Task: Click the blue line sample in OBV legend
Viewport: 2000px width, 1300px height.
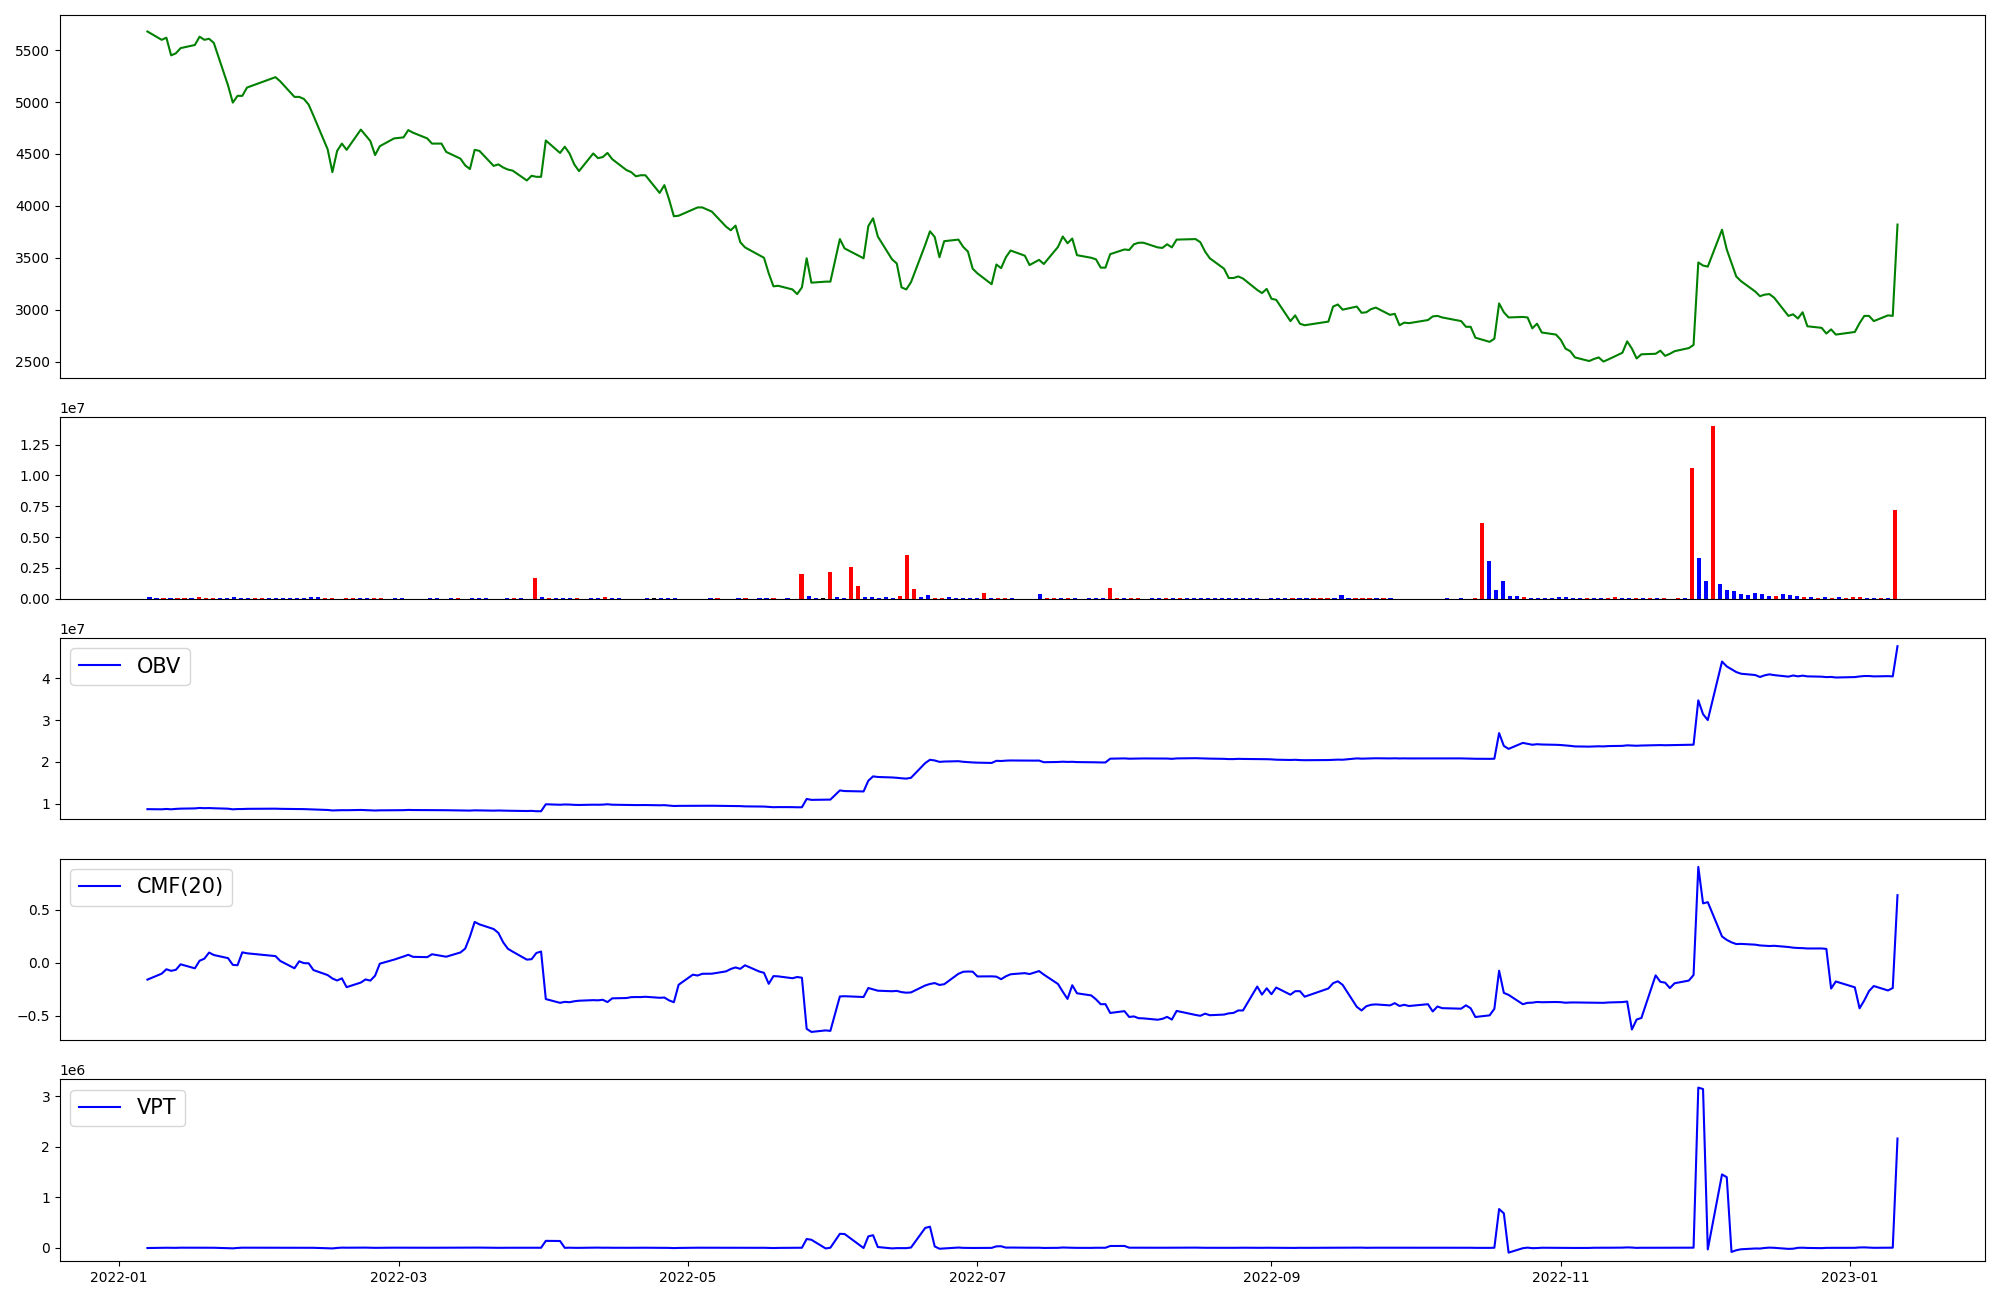Action: click(x=99, y=666)
